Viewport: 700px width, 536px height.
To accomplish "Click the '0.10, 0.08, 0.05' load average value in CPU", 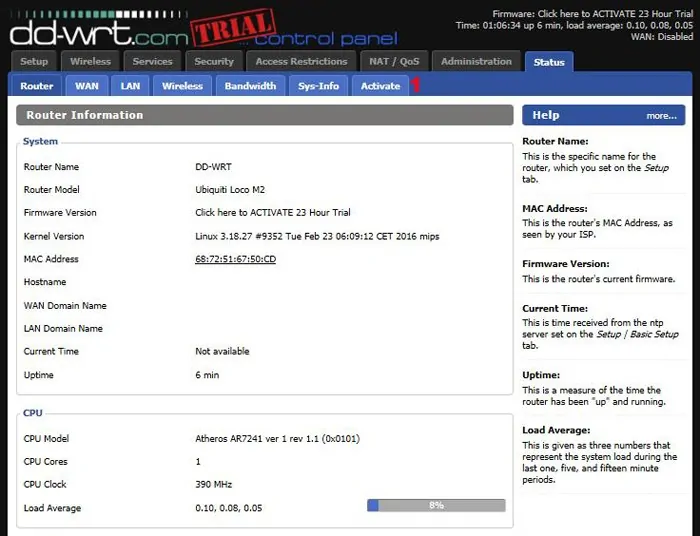I will tap(229, 508).
